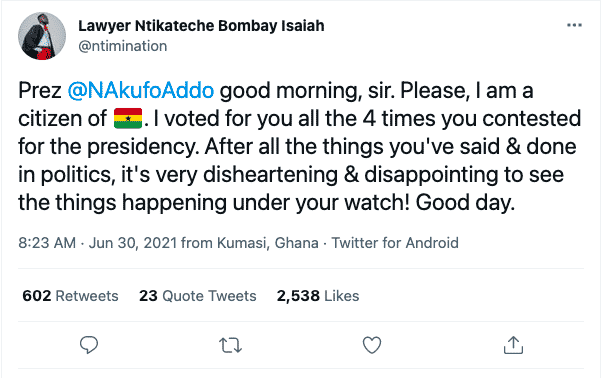The width and height of the screenshot is (602, 378).
Task: Click the @ntimination handle
Action: tap(123, 46)
